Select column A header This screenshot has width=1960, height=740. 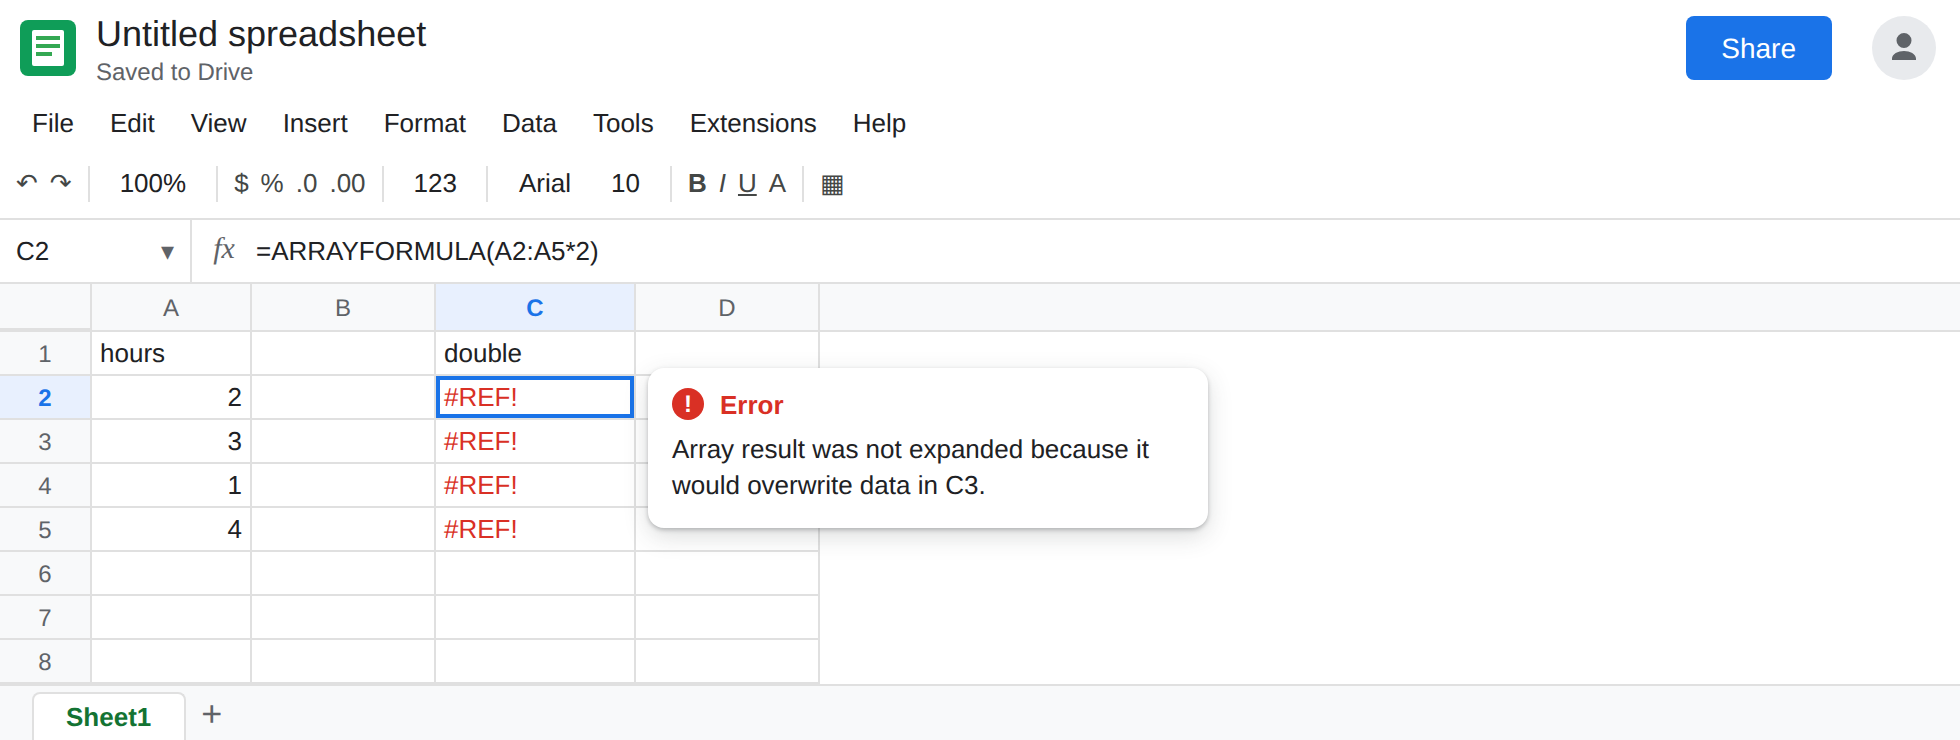[x=171, y=308]
